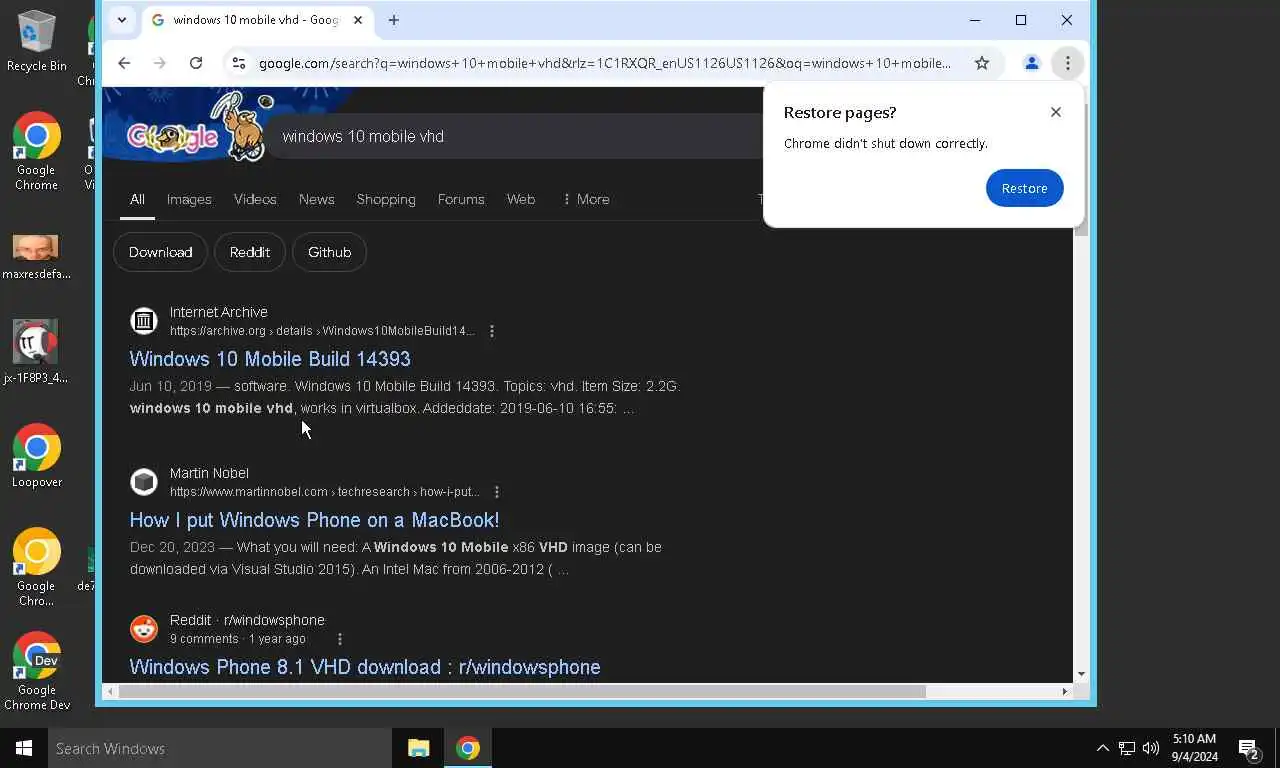Viewport: 1280px width, 768px height.
Task: Switch to Shopping results
Action: coord(386,199)
